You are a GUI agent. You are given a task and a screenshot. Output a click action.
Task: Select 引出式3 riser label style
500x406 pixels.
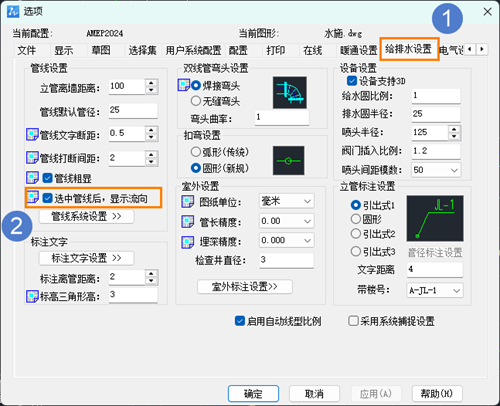(356, 251)
